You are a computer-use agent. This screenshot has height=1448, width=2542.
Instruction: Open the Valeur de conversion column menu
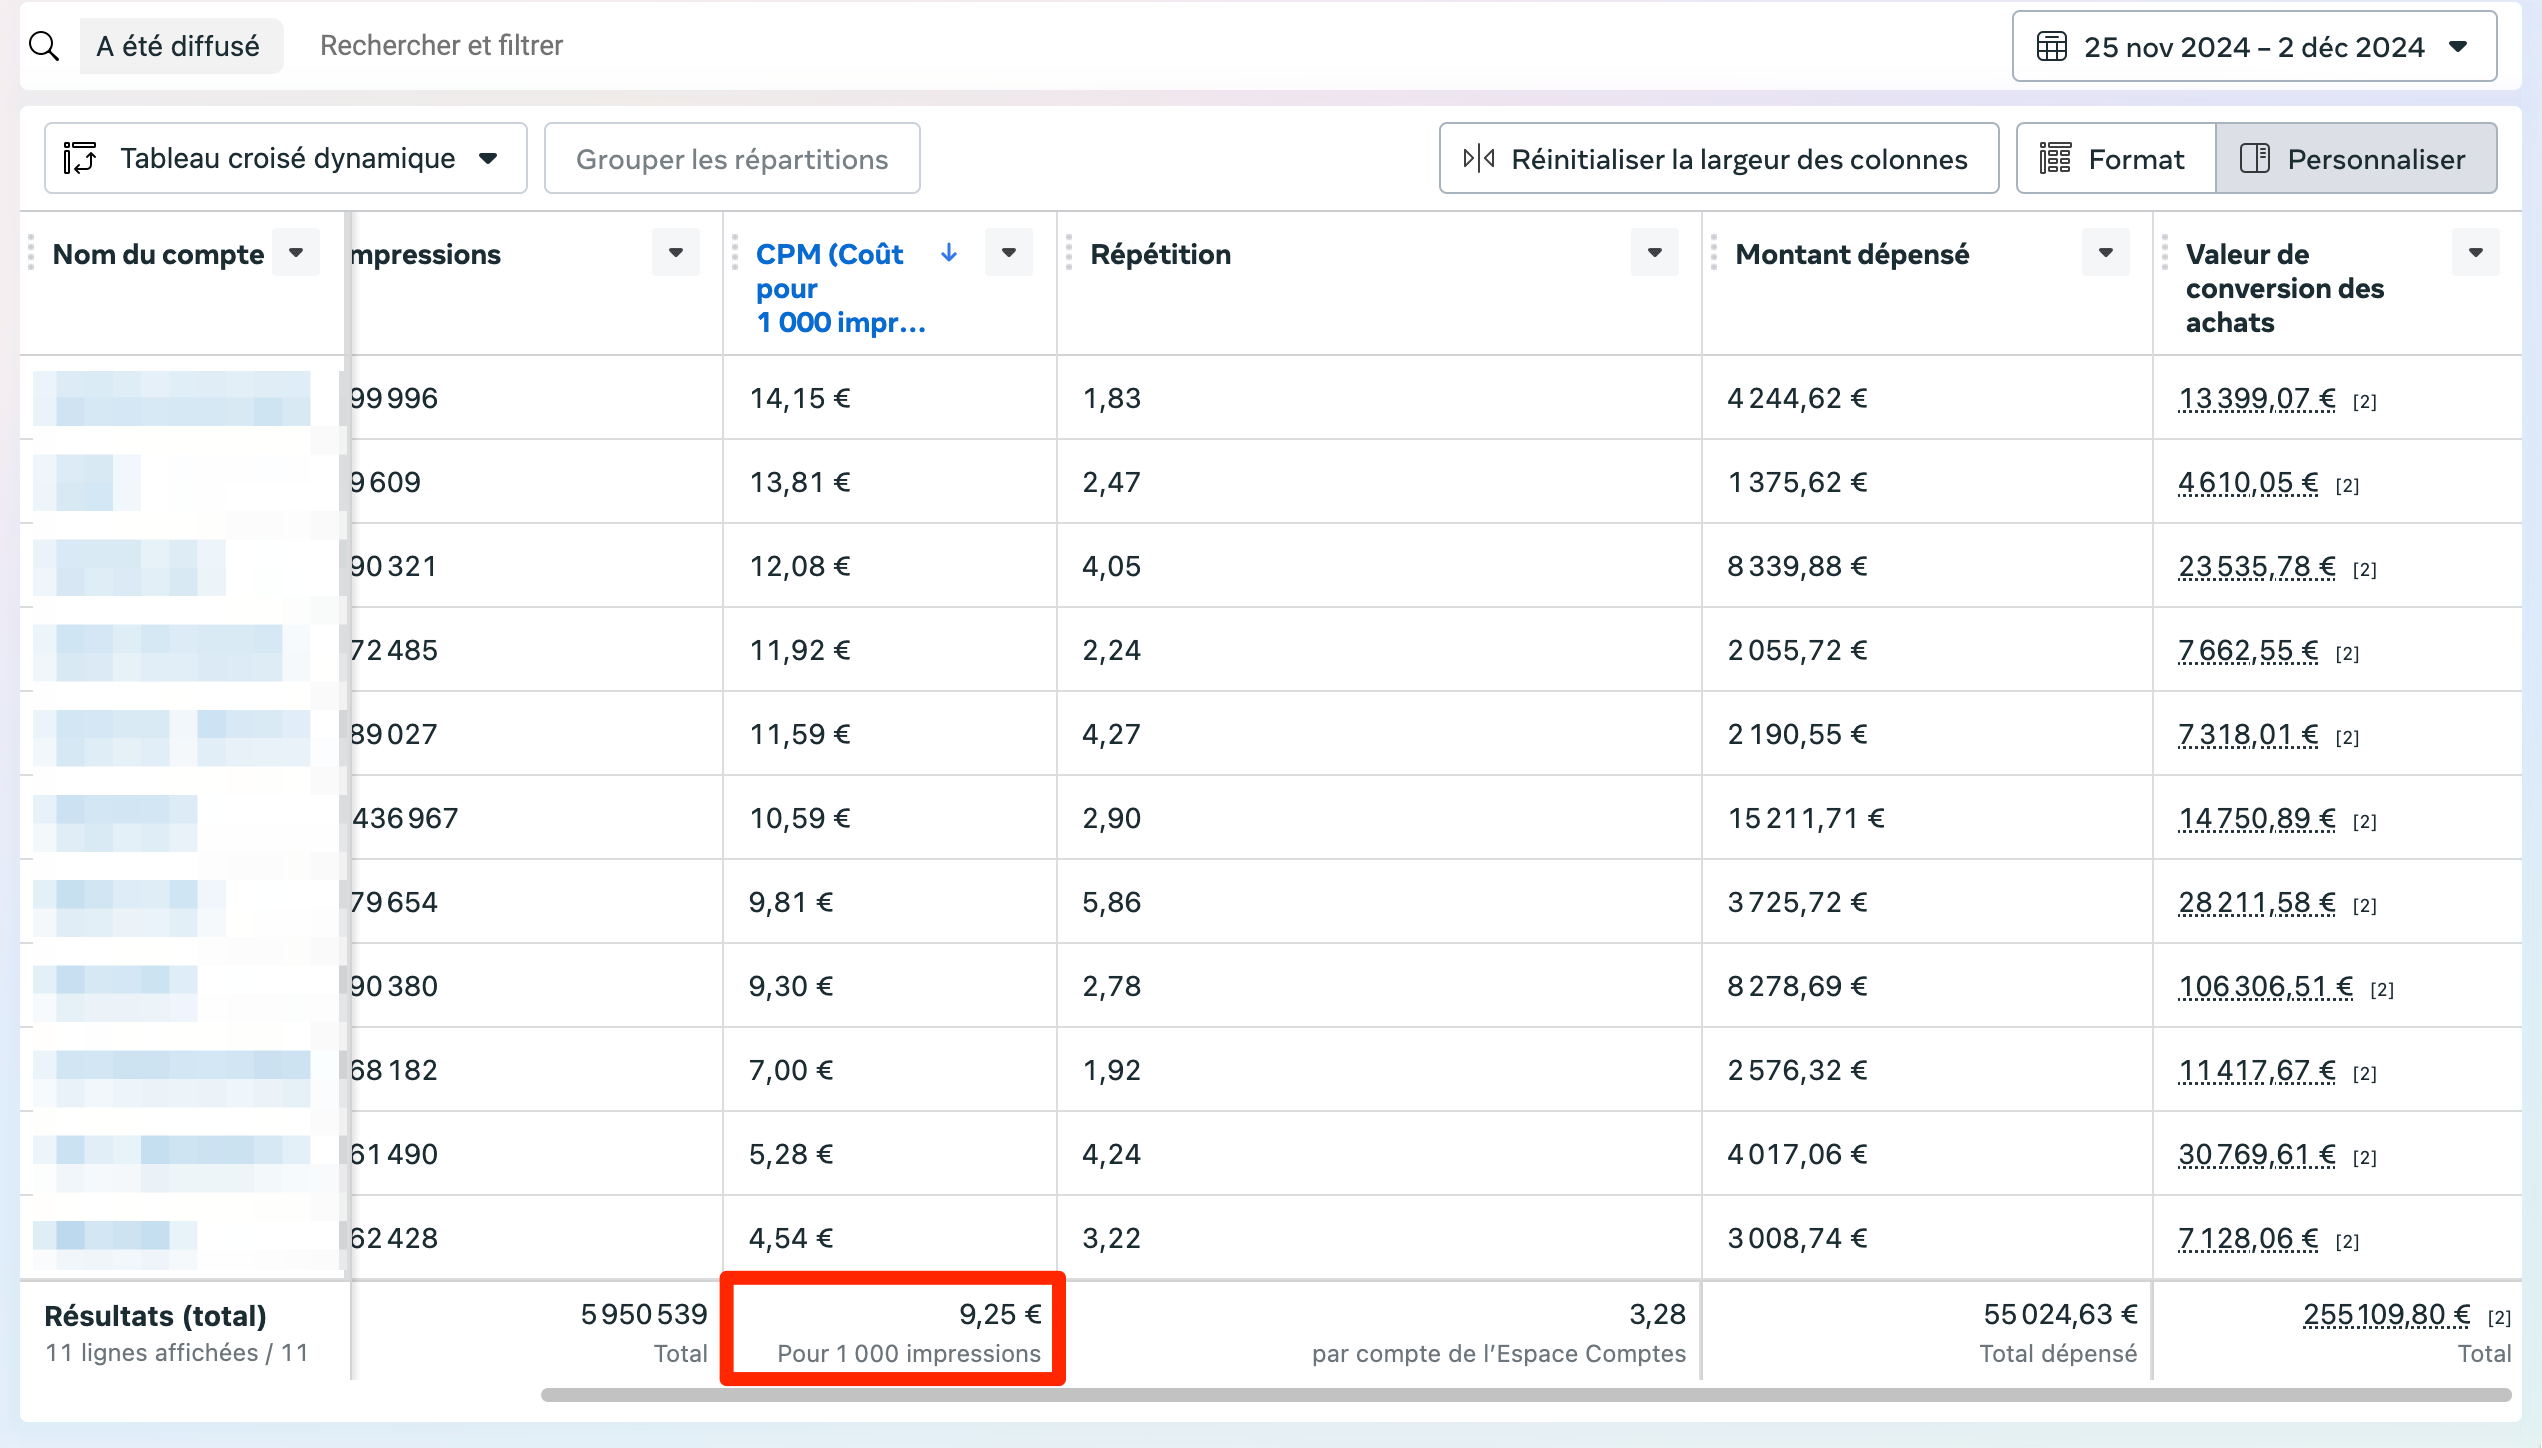point(2475,253)
